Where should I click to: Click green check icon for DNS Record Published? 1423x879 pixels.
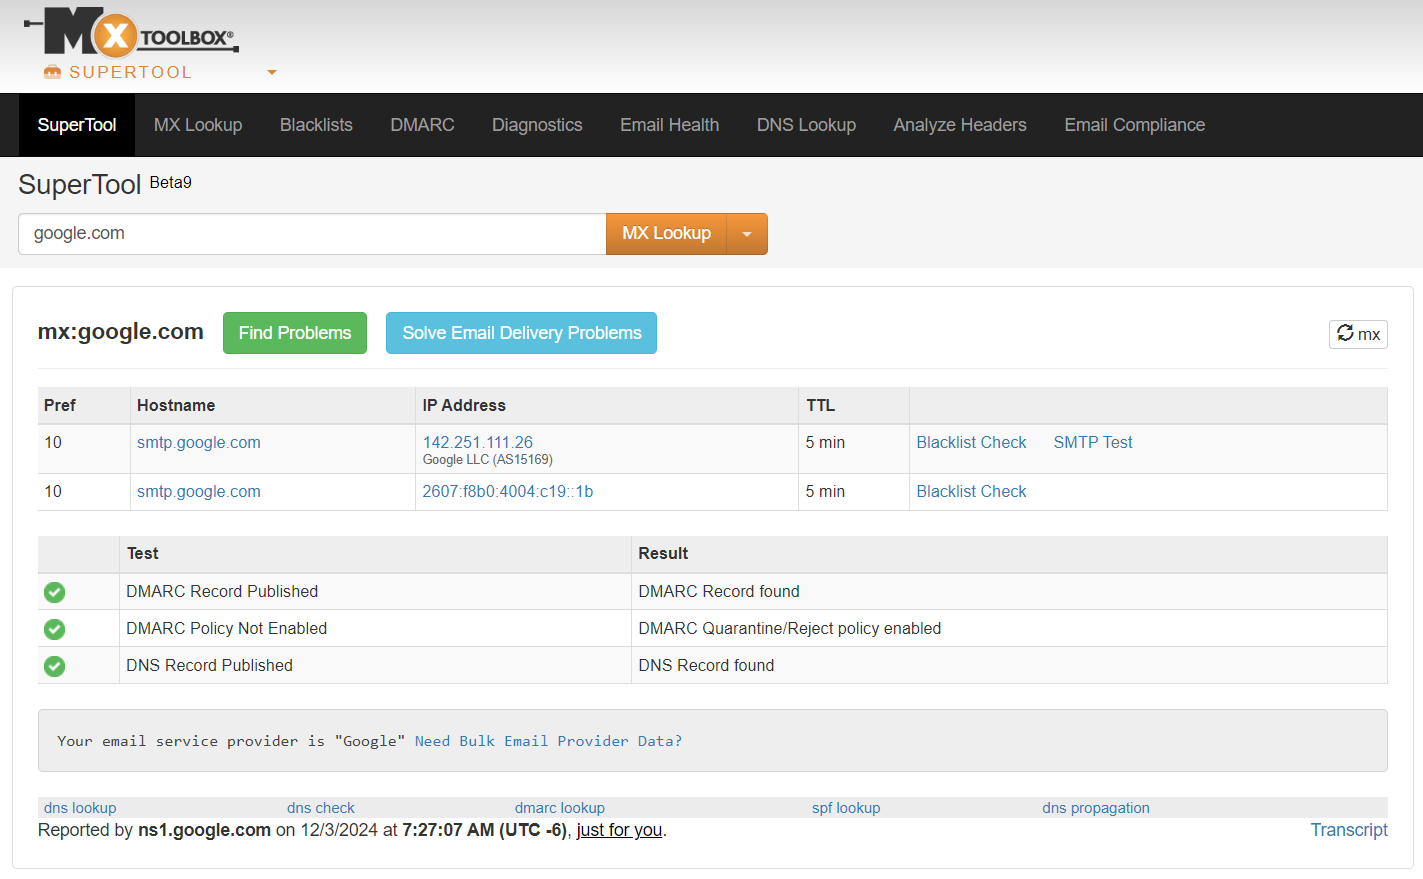55,666
